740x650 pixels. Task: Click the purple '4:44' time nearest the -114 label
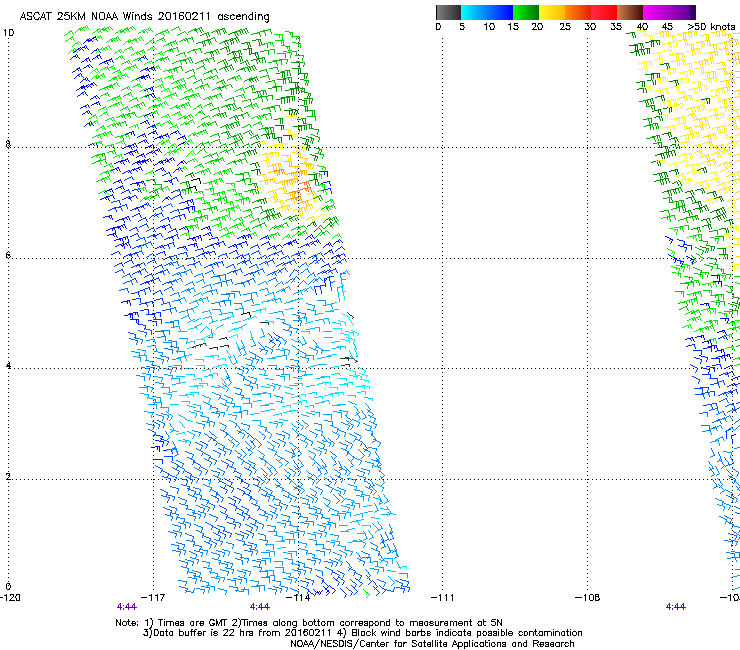[x=260, y=607]
